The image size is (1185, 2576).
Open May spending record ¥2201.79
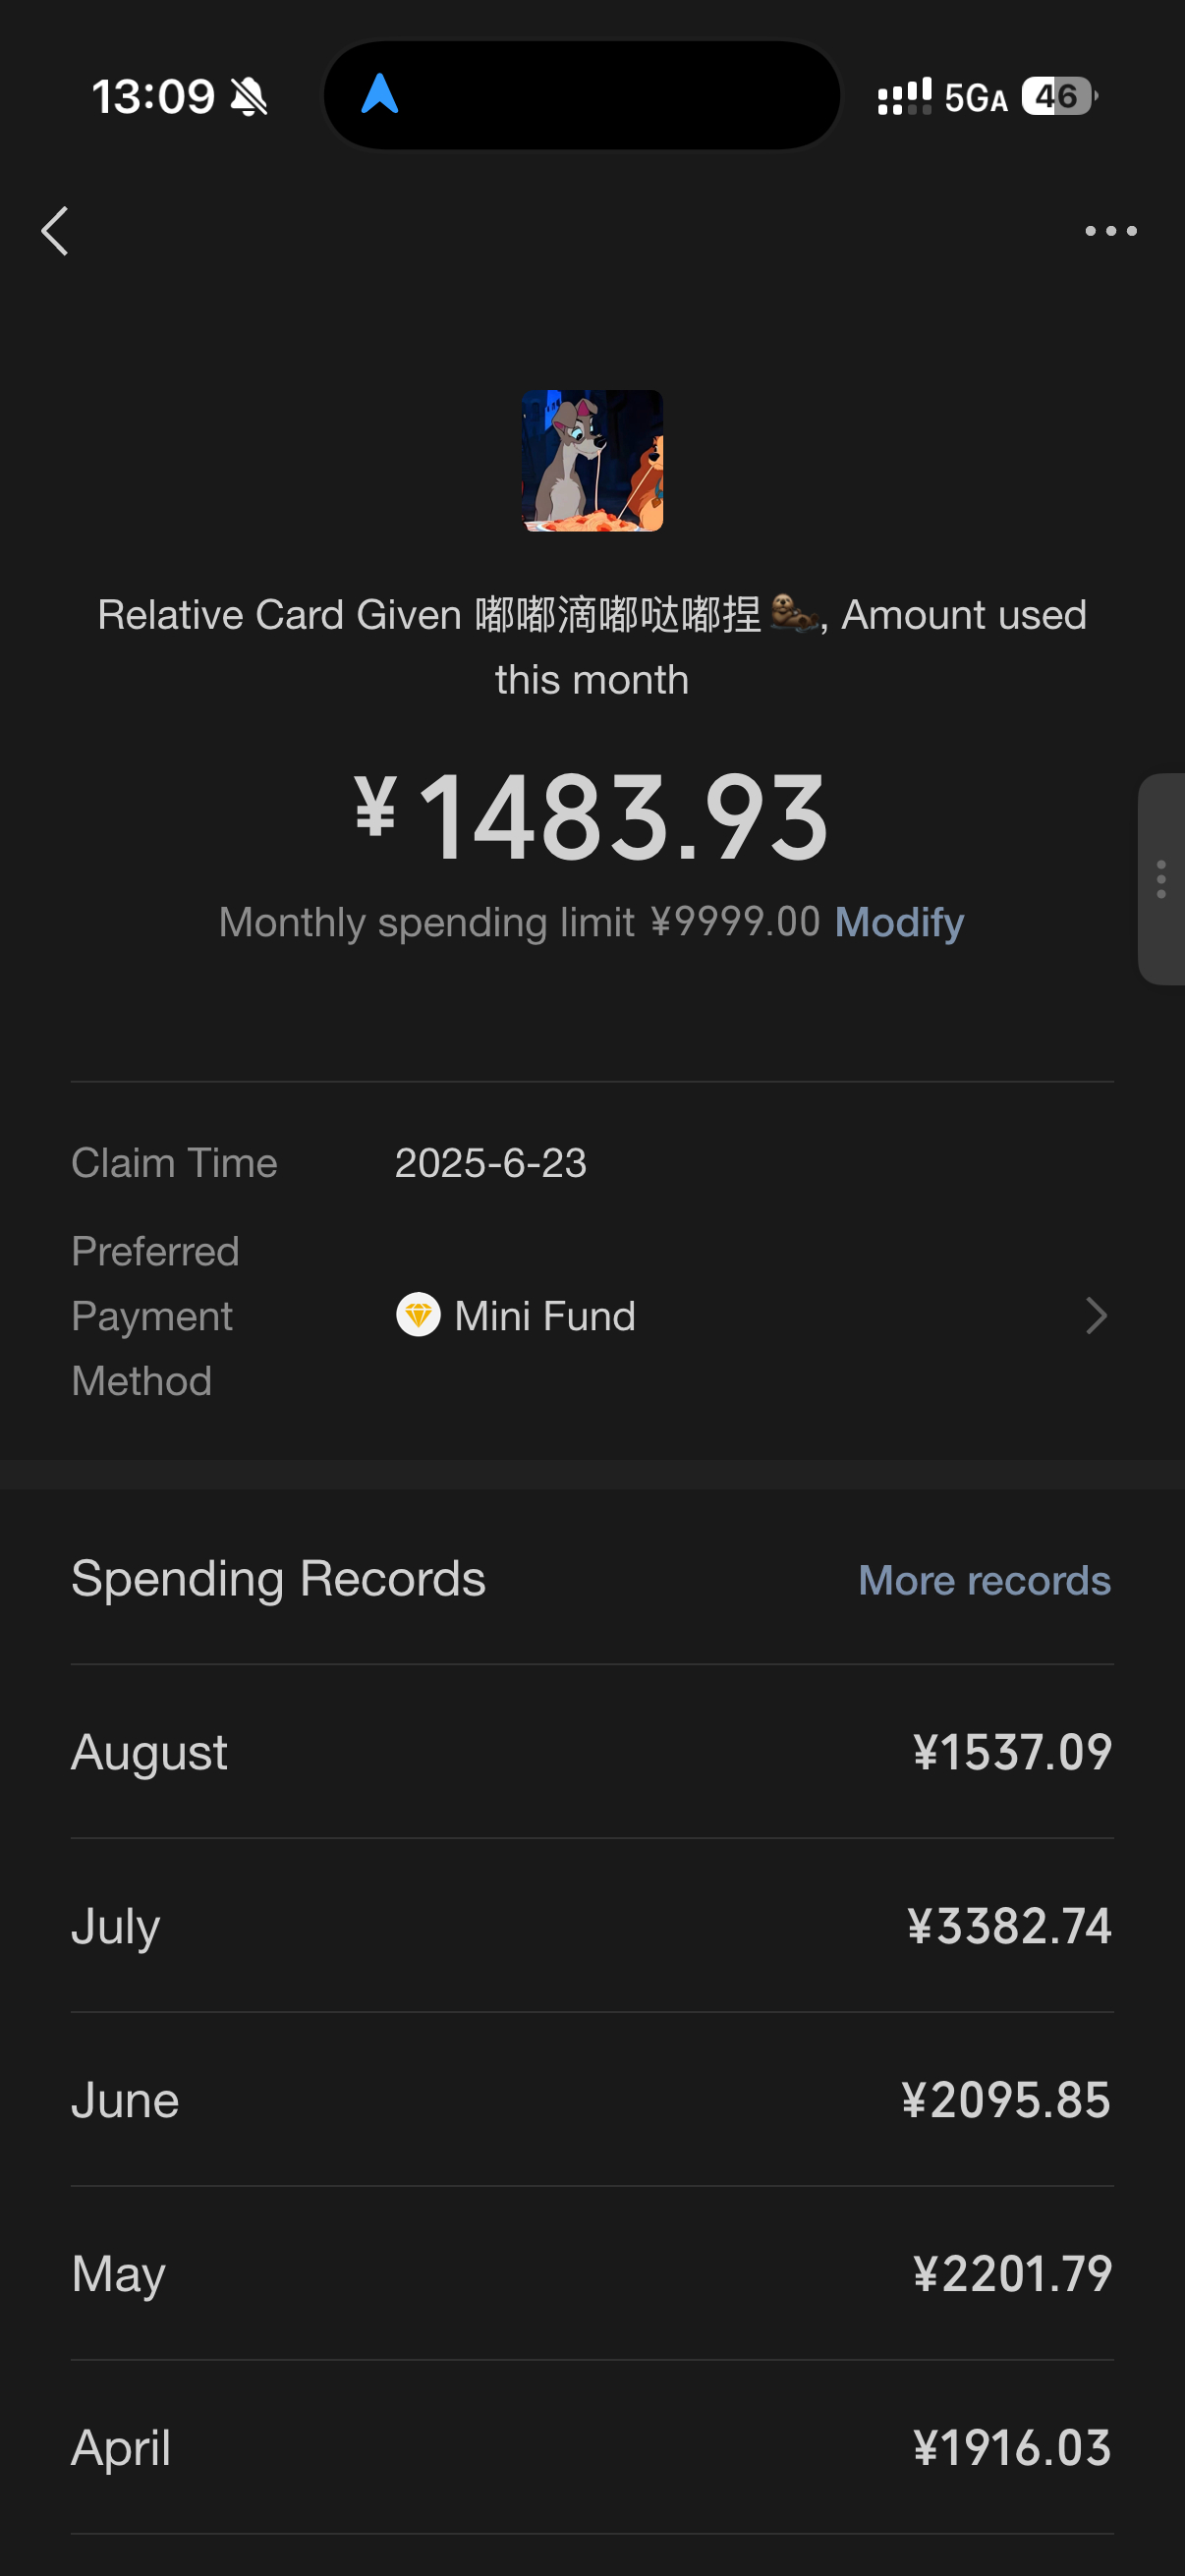[592, 2274]
